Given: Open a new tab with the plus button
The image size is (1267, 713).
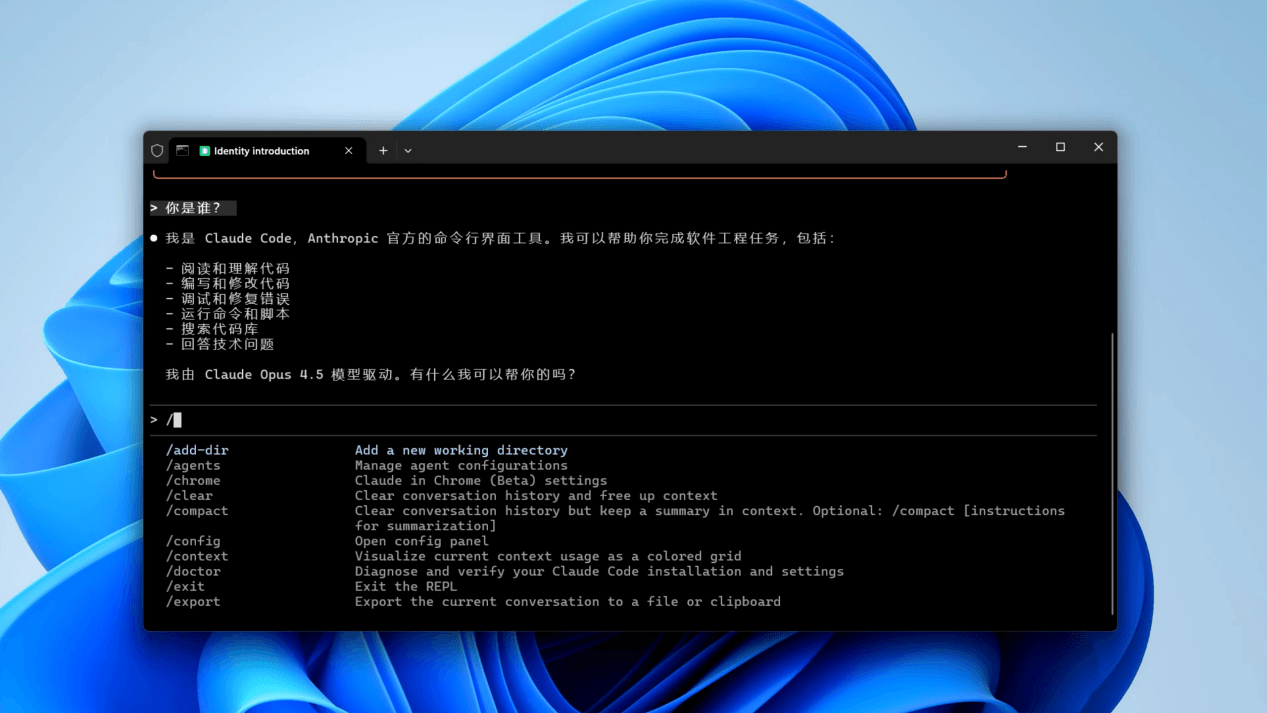Looking at the screenshot, I should click(x=383, y=151).
